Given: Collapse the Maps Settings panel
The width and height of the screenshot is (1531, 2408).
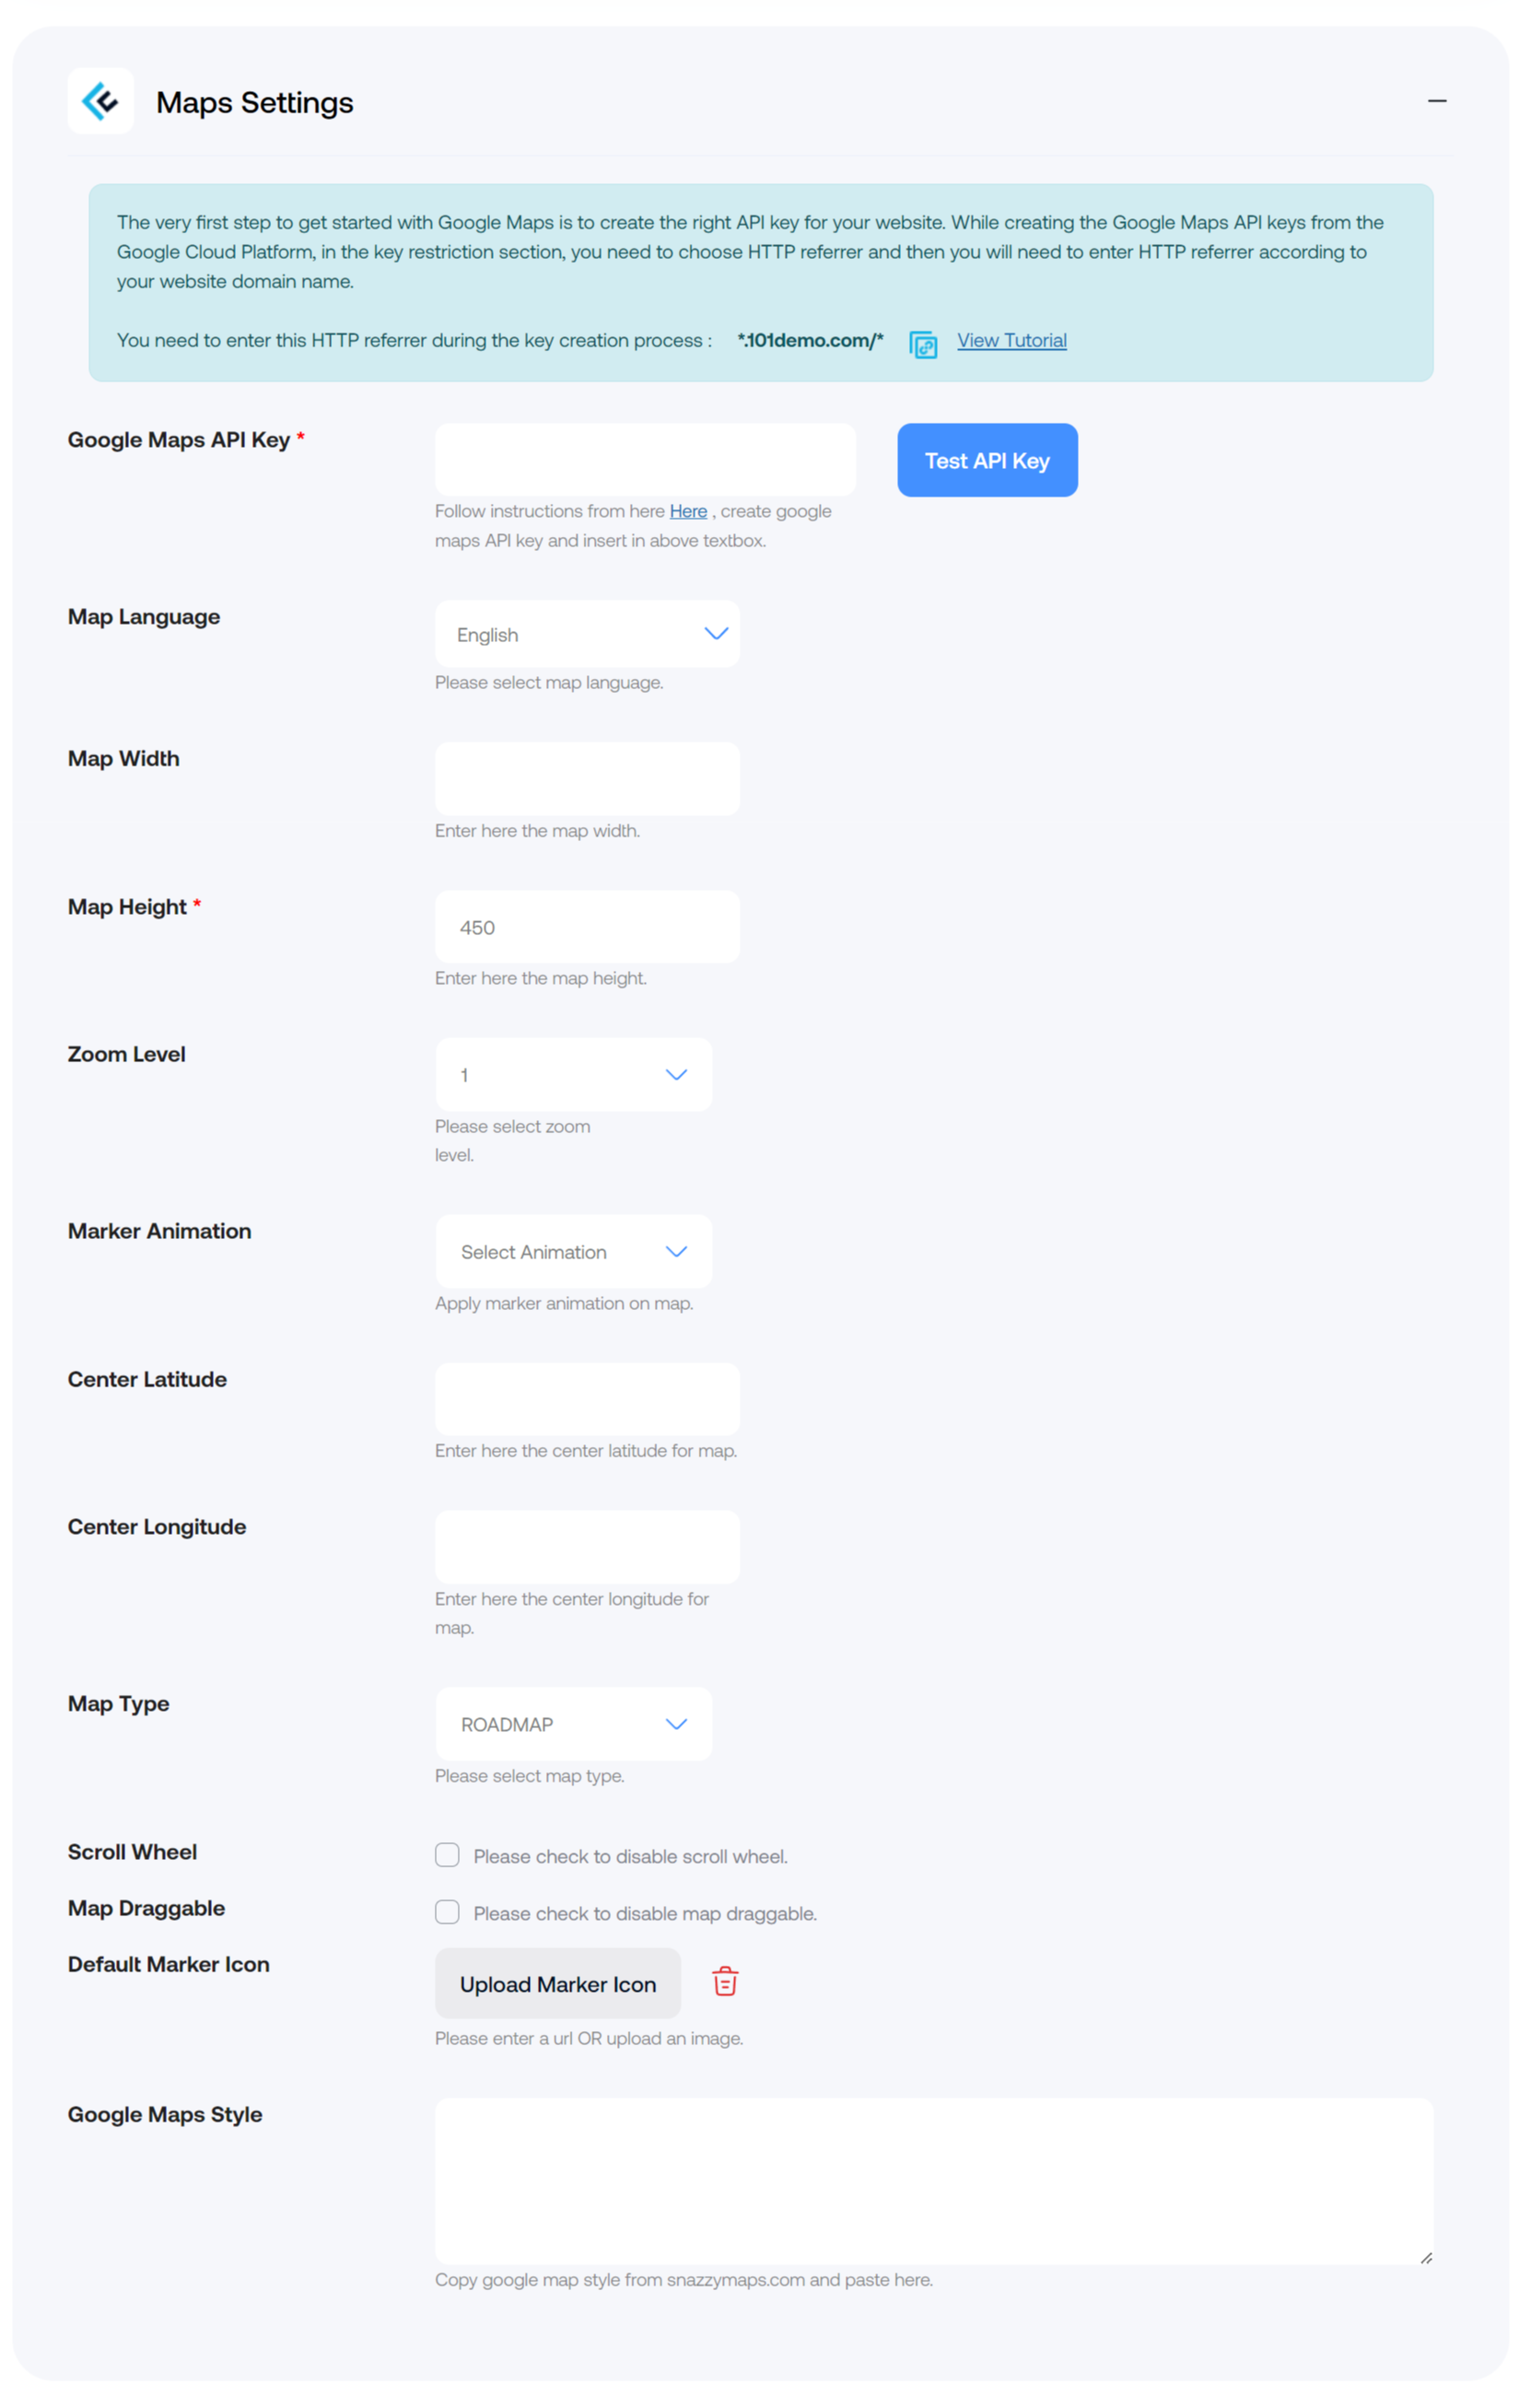Looking at the screenshot, I should (1436, 100).
